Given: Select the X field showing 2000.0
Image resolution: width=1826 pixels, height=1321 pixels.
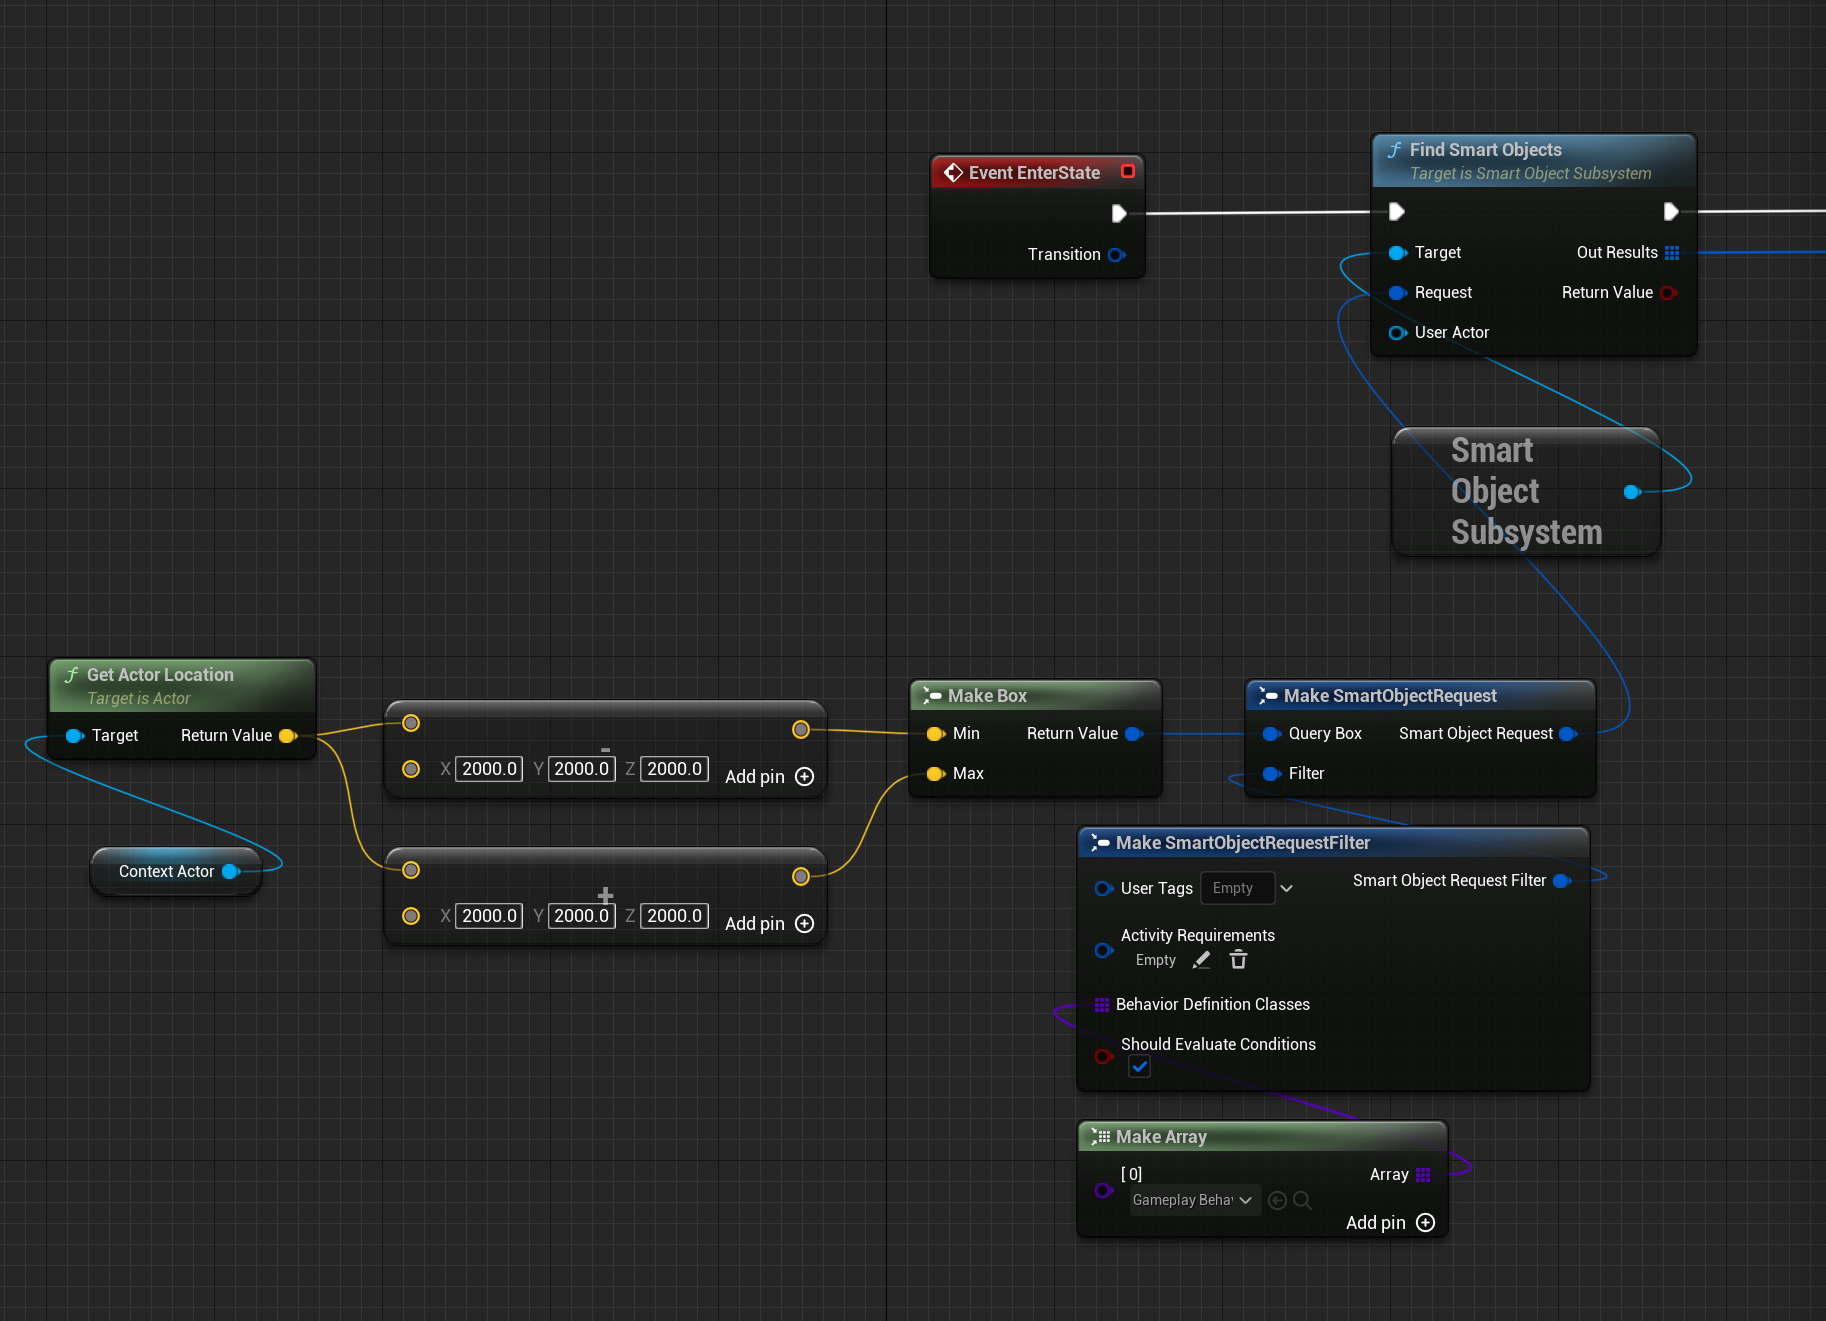Looking at the screenshot, I should coord(488,768).
